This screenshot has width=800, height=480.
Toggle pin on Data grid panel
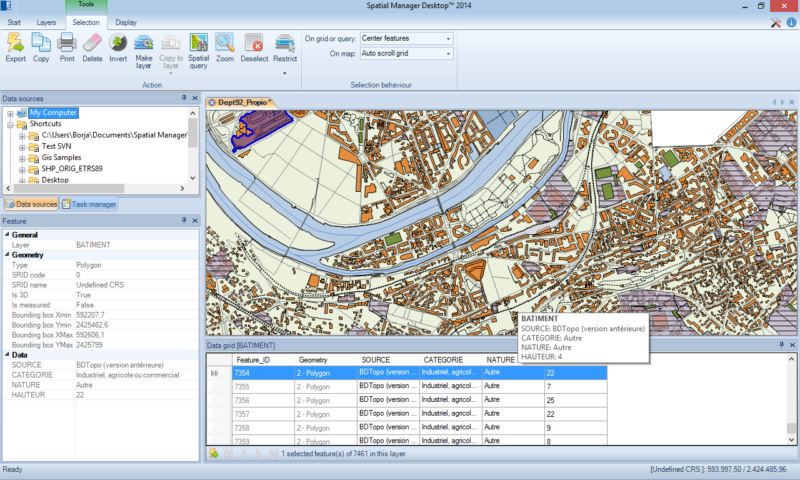(781, 345)
